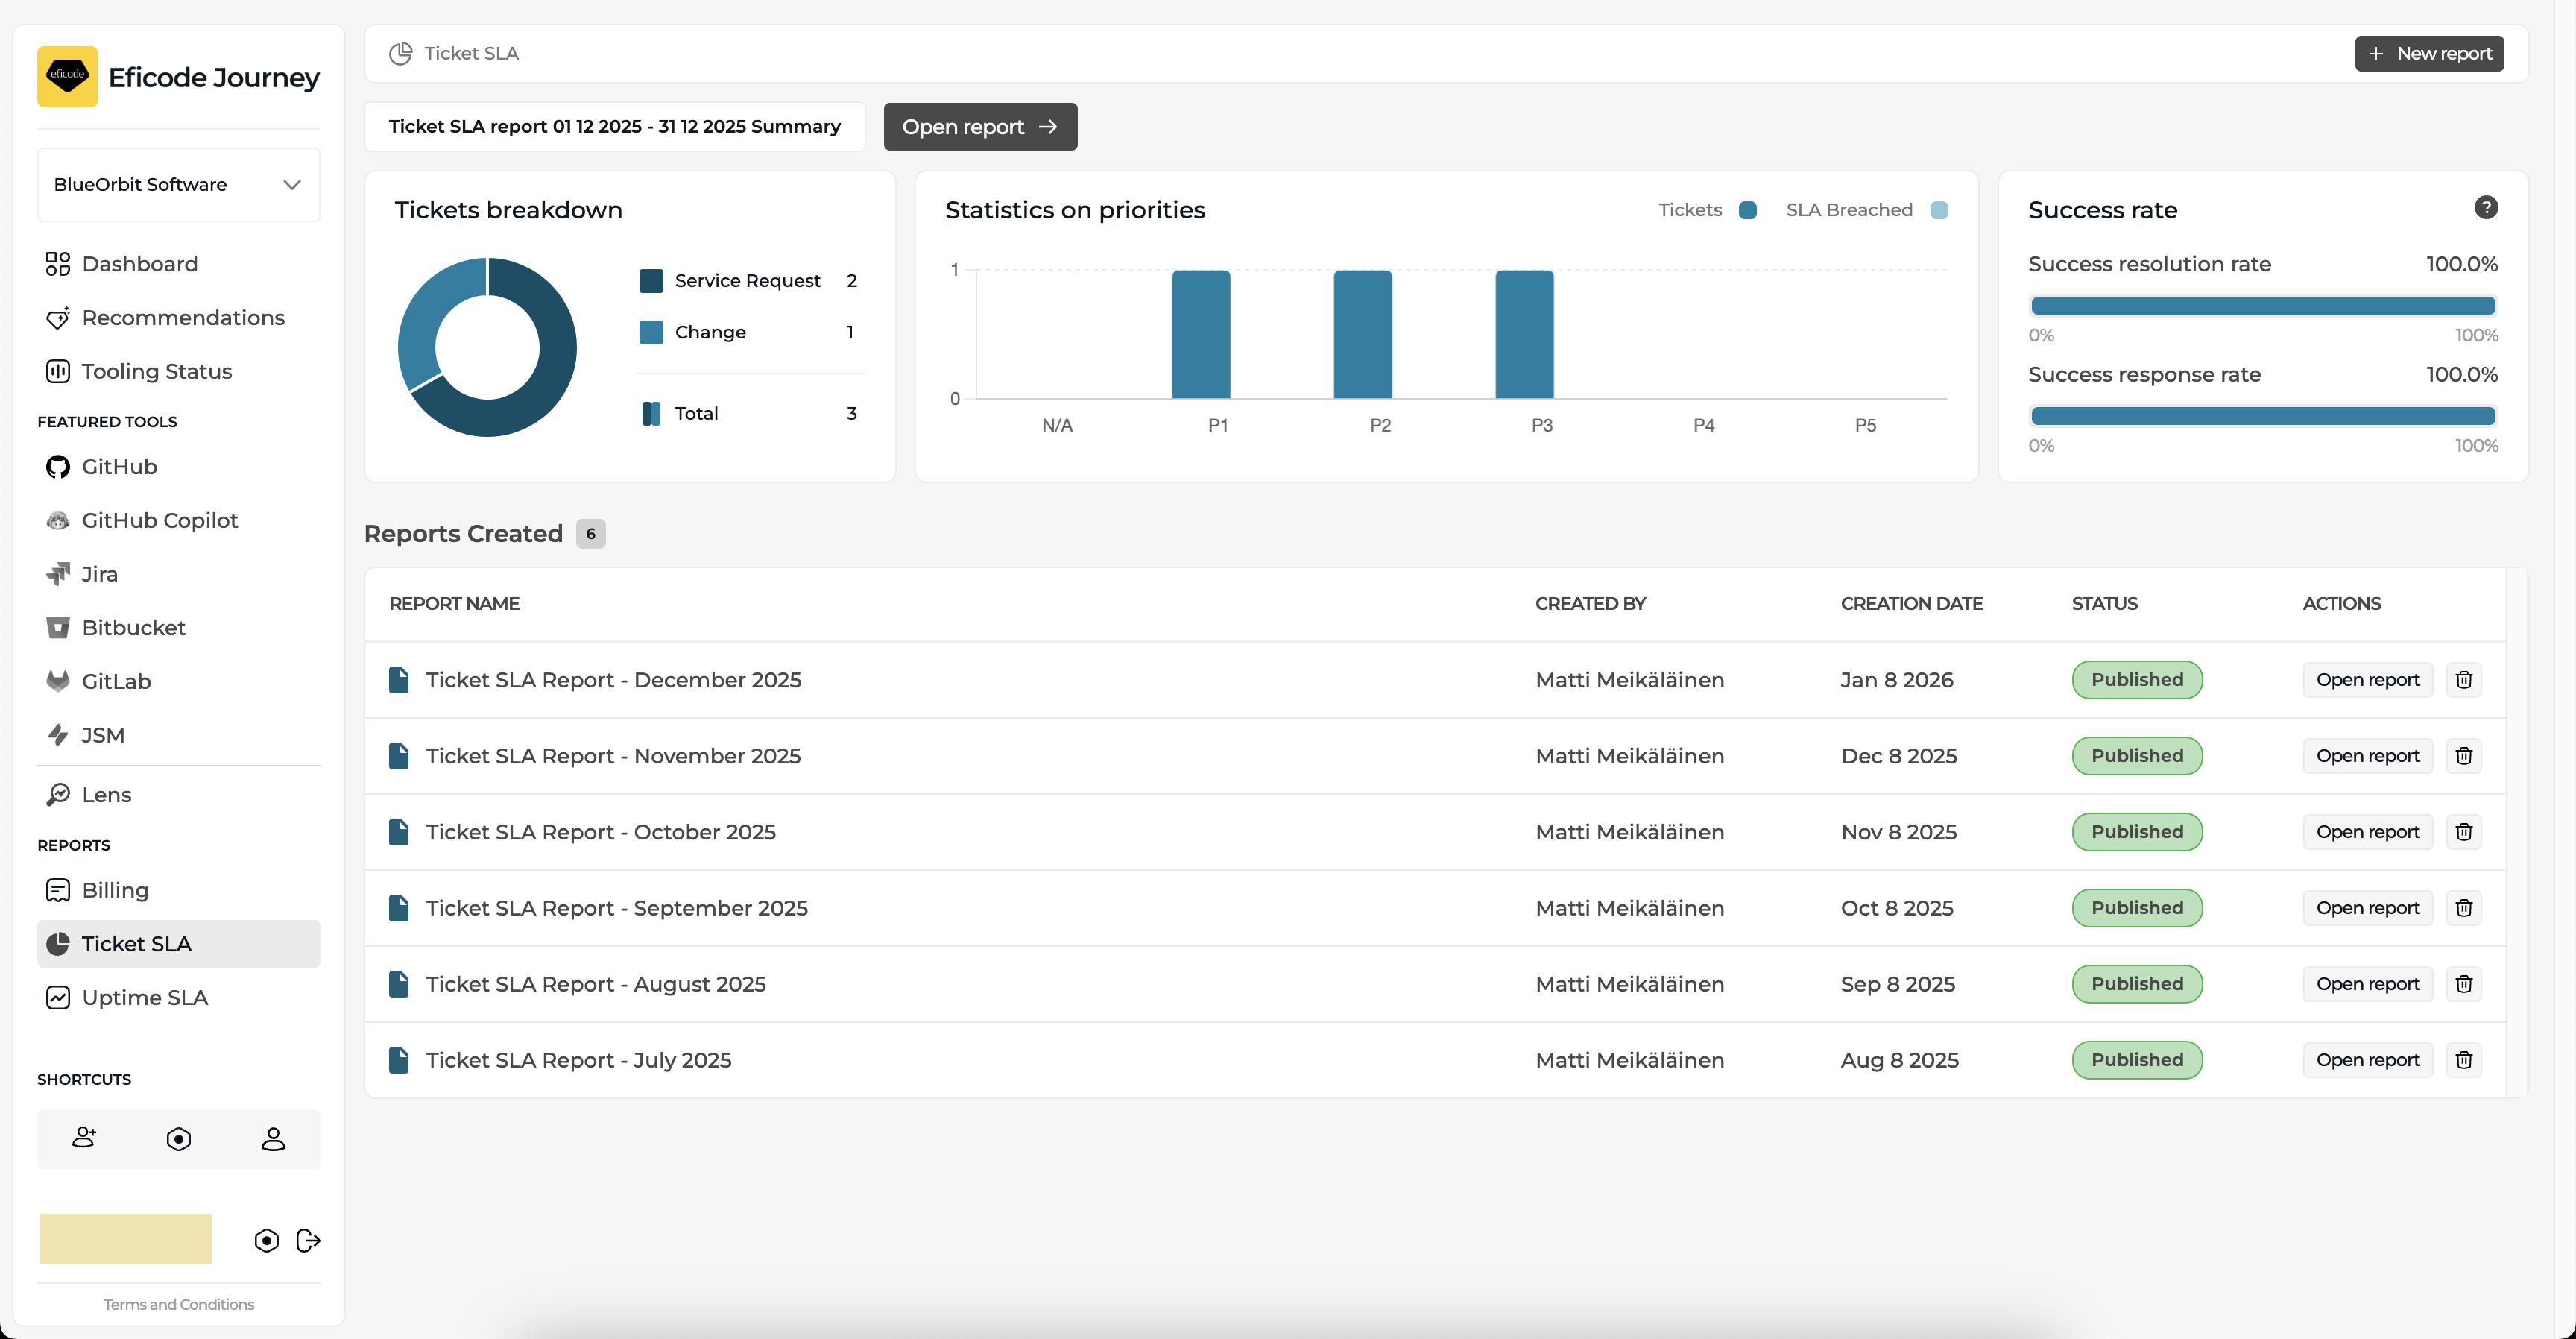Toggle the SLA Breached legend series
This screenshot has width=2576, height=1339.
[1866, 210]
